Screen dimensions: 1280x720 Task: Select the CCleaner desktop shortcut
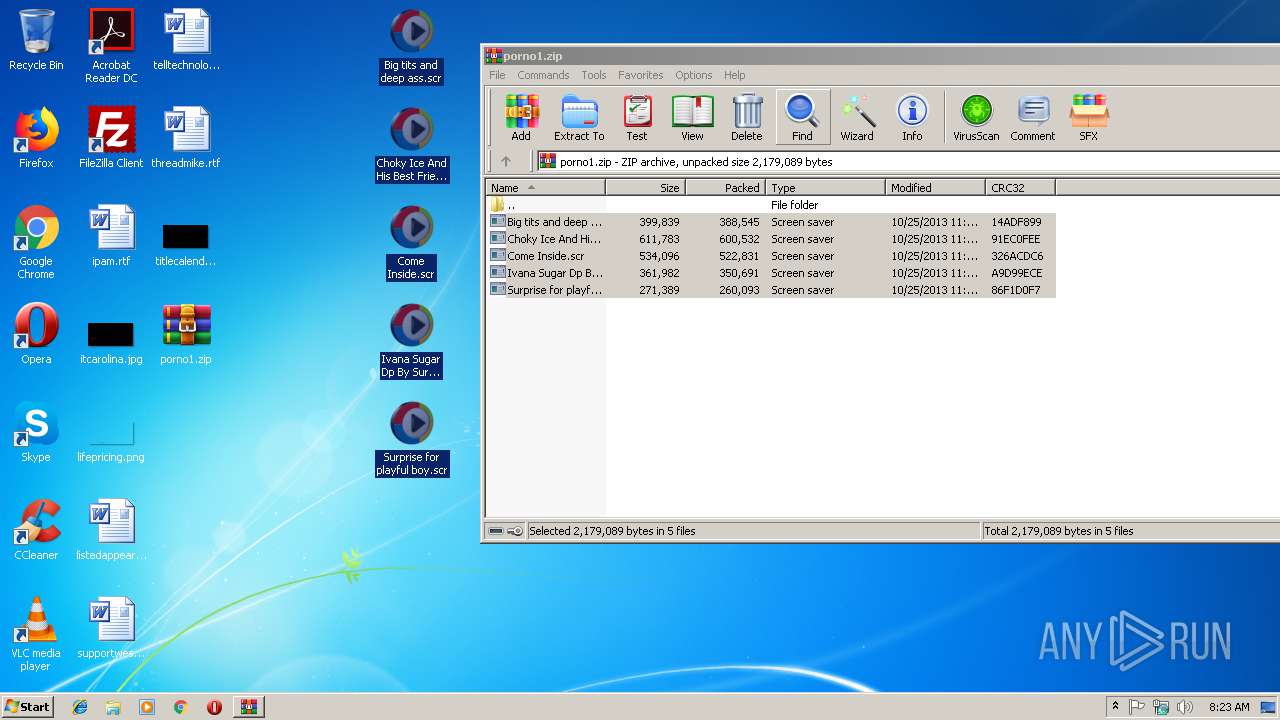(36, 530)
